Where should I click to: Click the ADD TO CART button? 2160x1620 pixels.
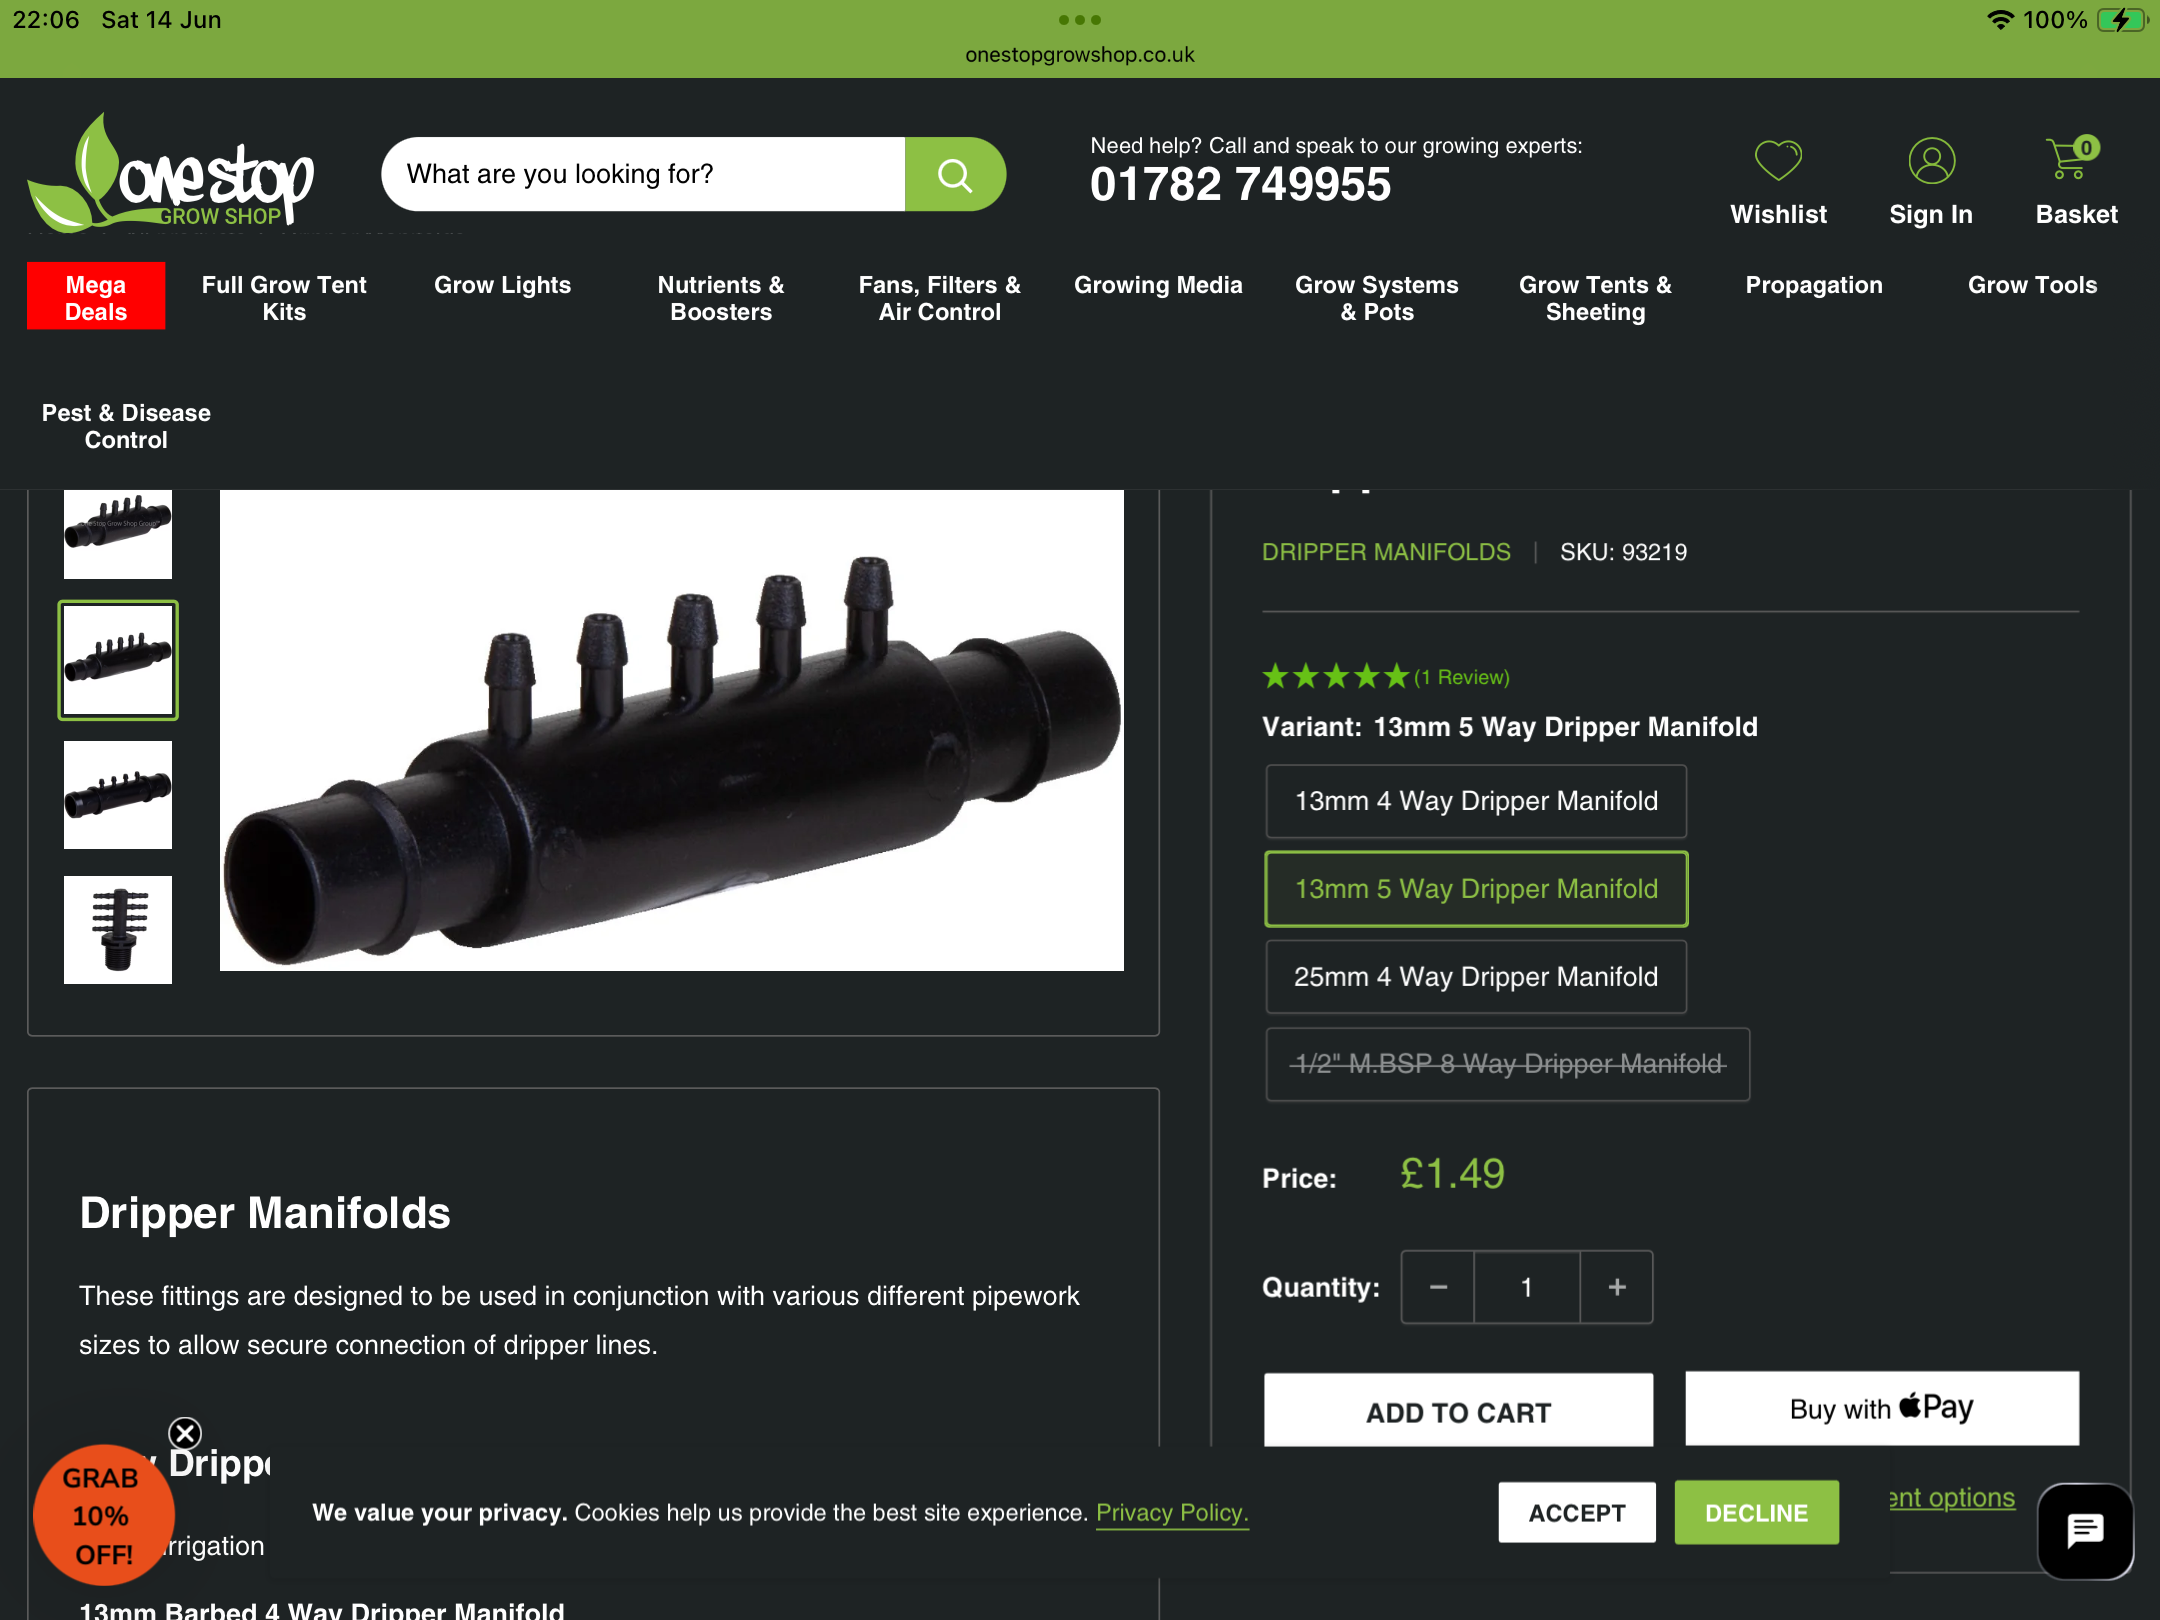[x=1458, y=1411]
